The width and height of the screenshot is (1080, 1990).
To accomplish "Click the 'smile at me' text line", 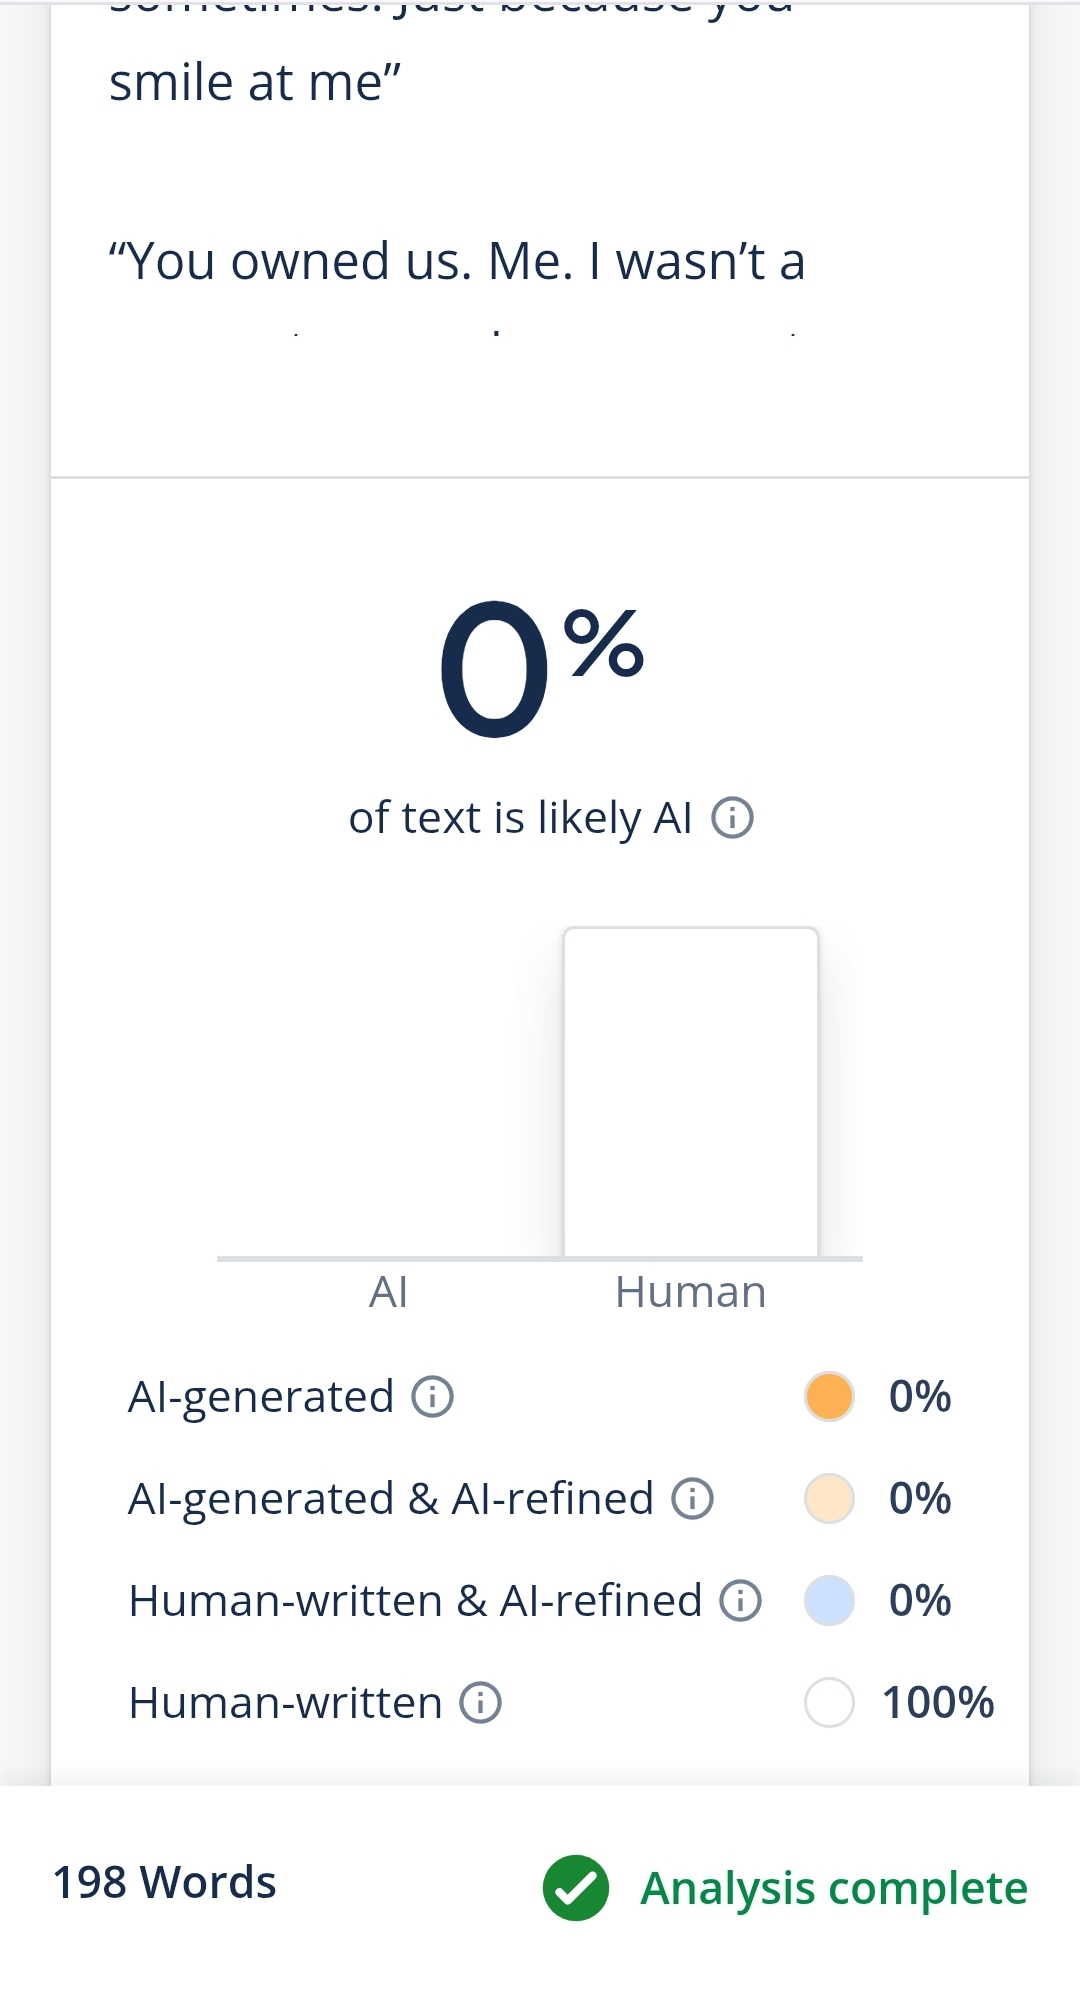I will coord(255,83).
